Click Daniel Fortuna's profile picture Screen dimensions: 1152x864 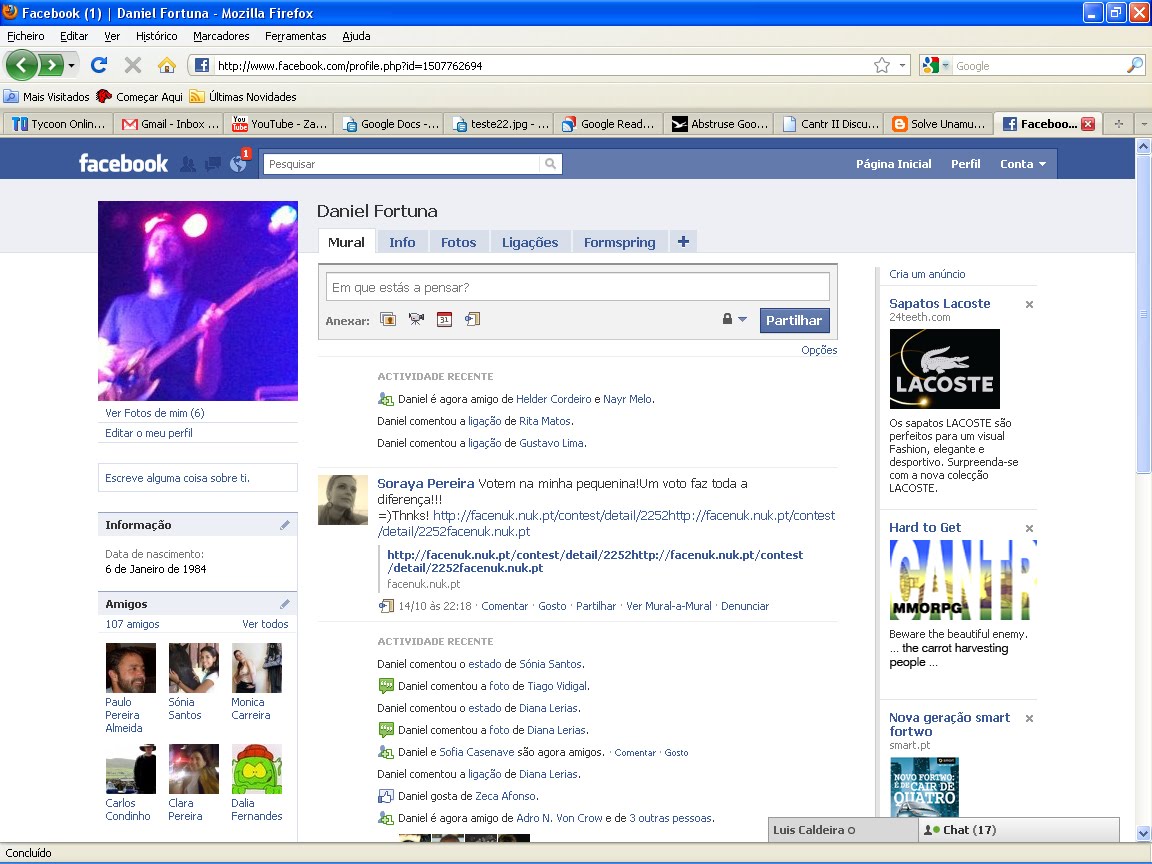click(198, 300)
